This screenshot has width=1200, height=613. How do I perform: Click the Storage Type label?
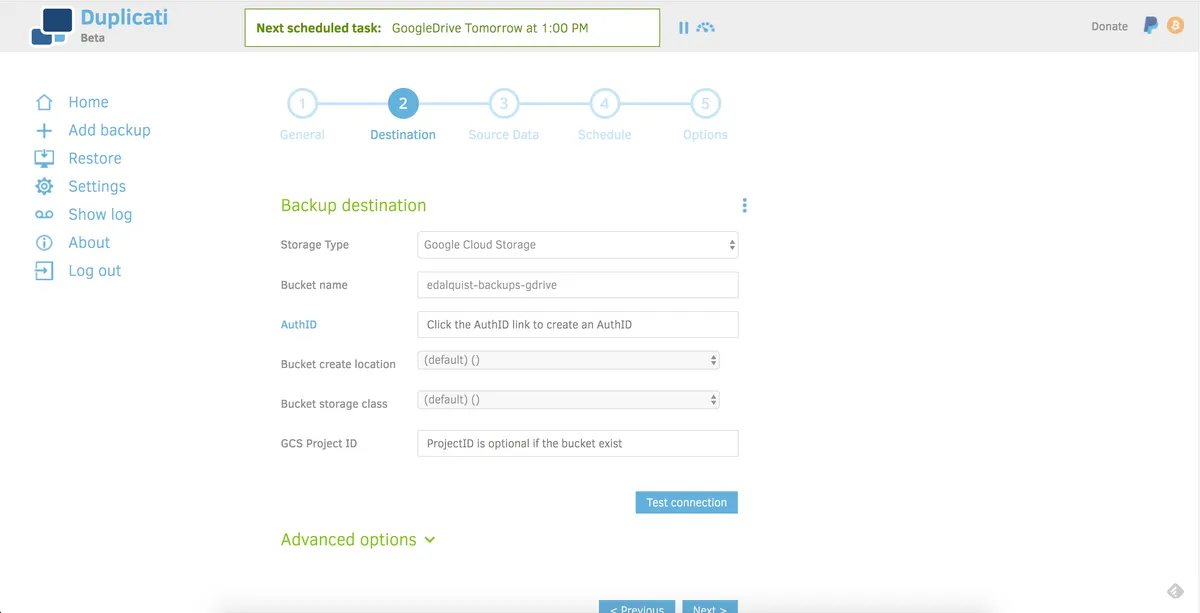point(315,245)
